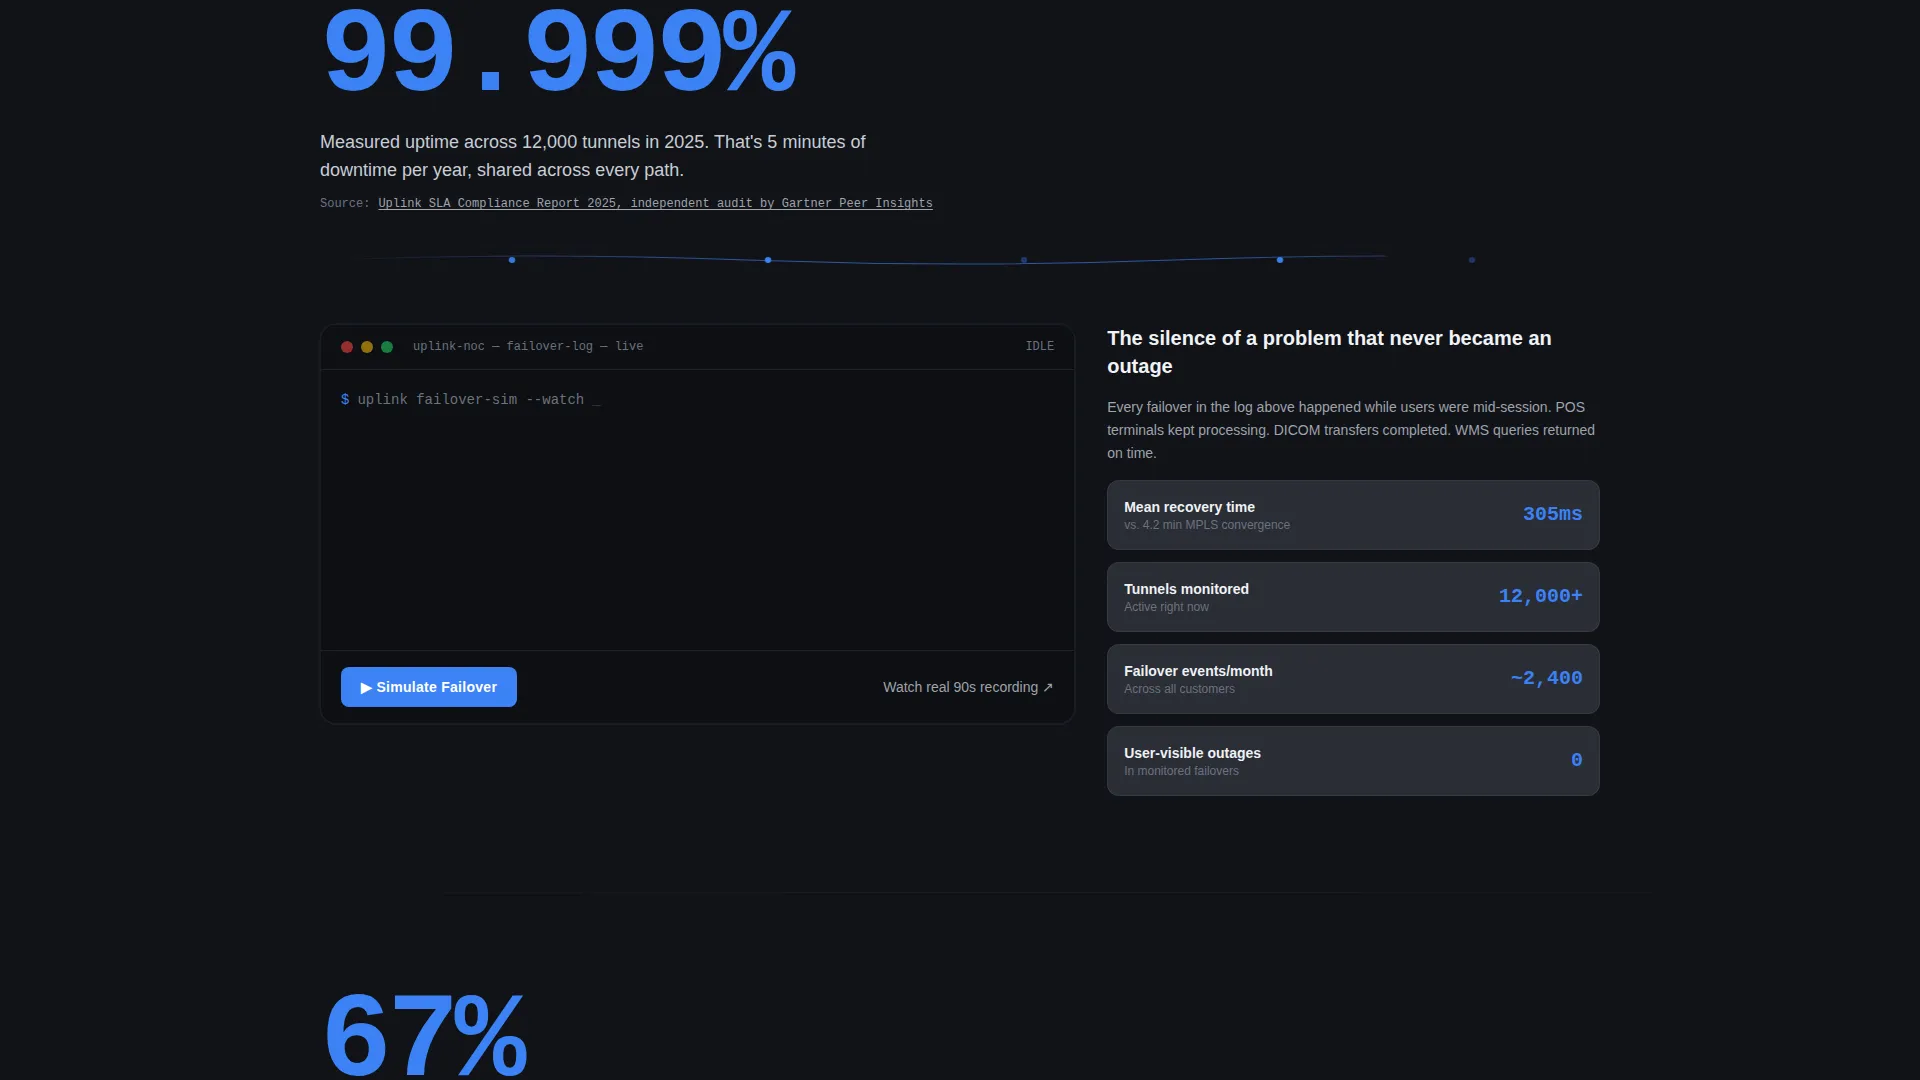Click the vs. 4.2 min MPLS convergence caption
Image resolution: width=1920 pixels, height=1080 pixels.
pos(1207,525)
